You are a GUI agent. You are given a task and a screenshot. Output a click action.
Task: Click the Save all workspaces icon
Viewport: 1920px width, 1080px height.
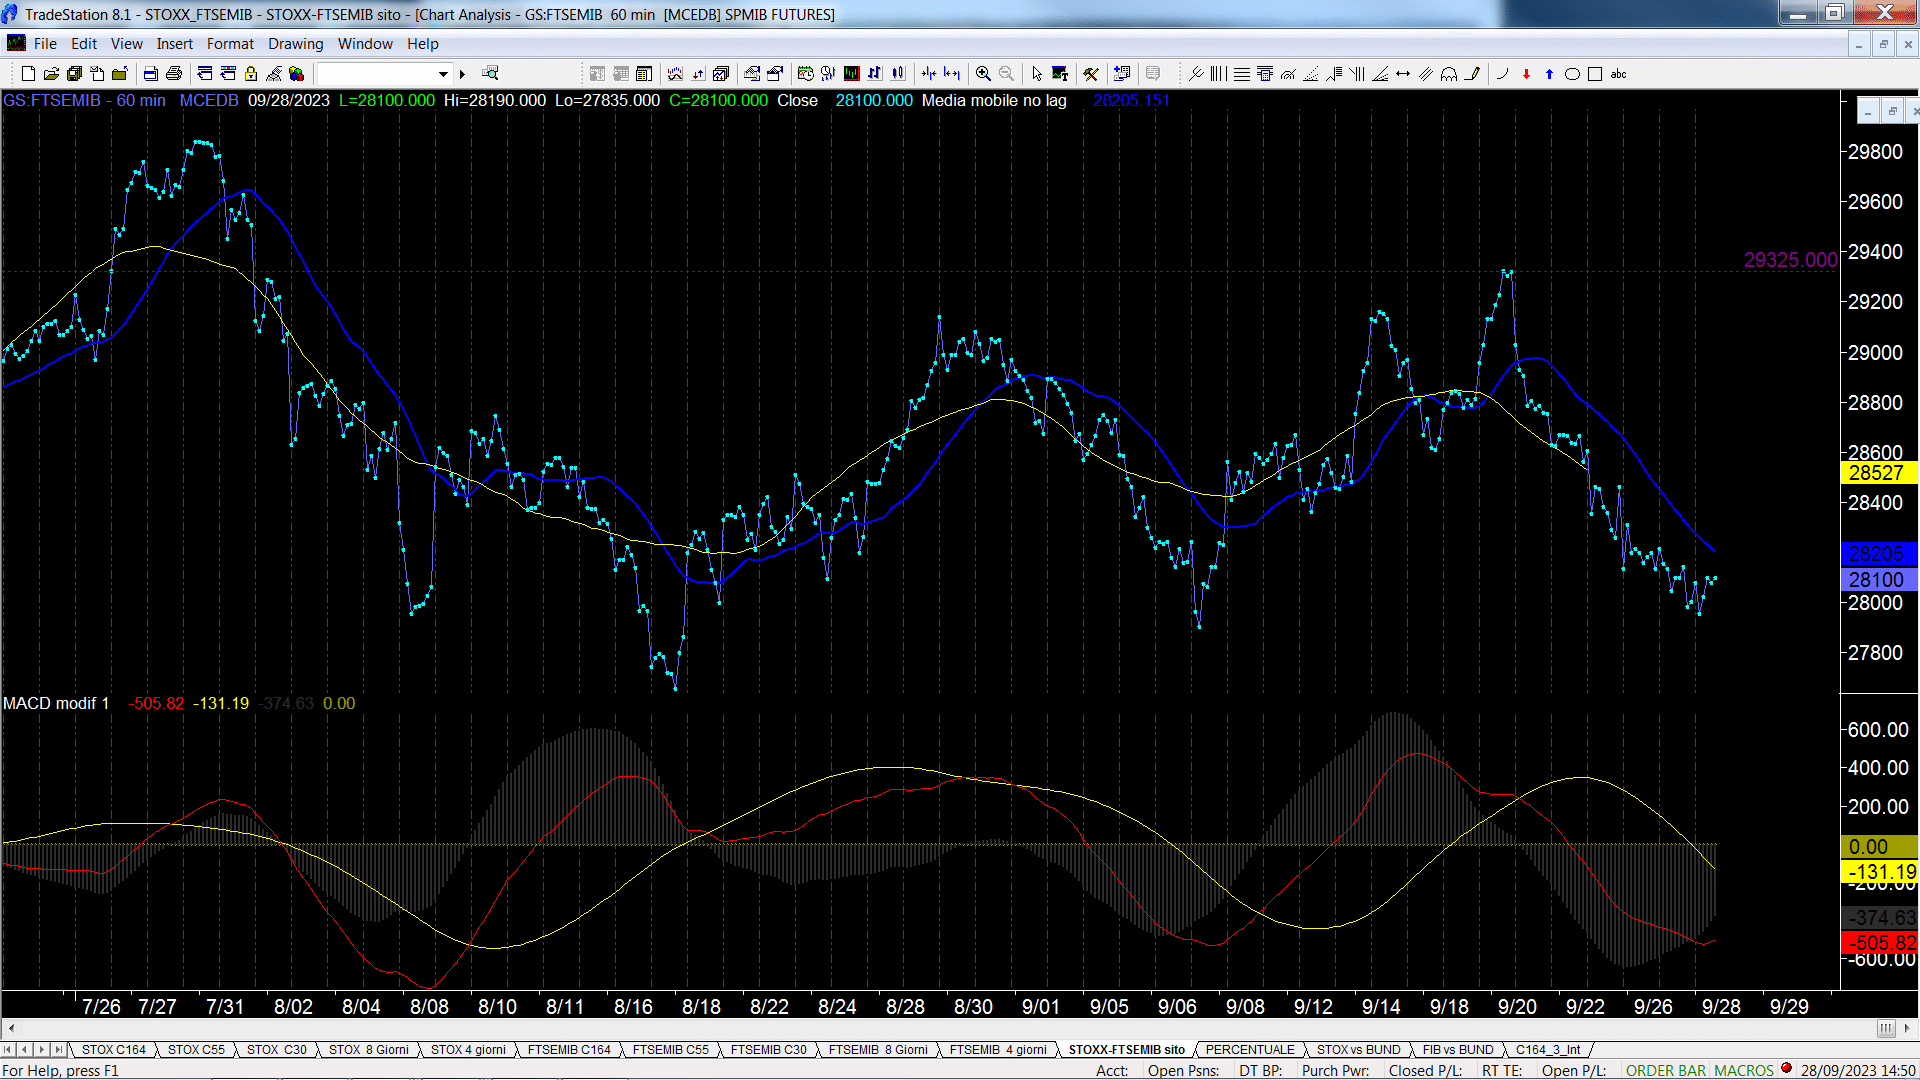[x=74, y=73]
